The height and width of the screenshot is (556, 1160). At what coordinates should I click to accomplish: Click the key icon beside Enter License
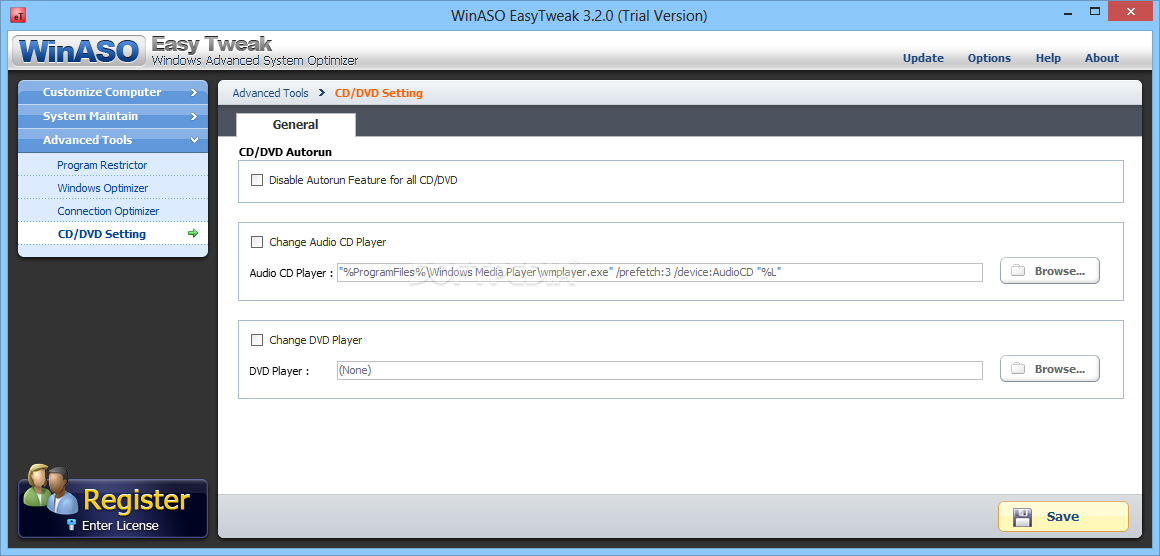pos(72,525)
